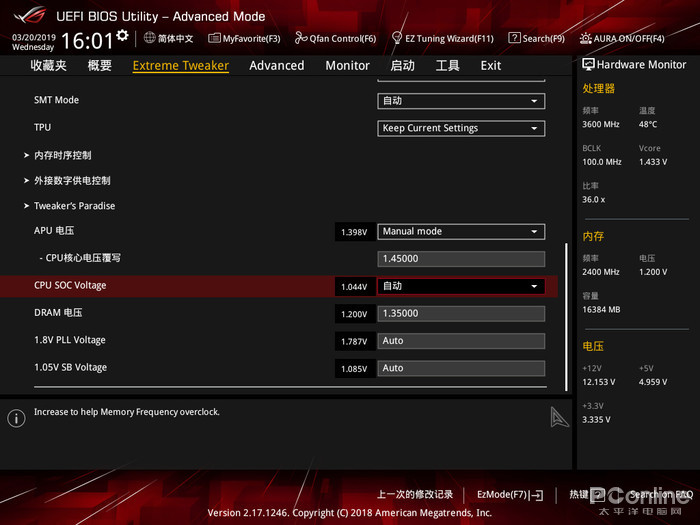700x525 pixels.
Task: Click EZ Tuning Wizard(F11) label
Action: [450, 39]
